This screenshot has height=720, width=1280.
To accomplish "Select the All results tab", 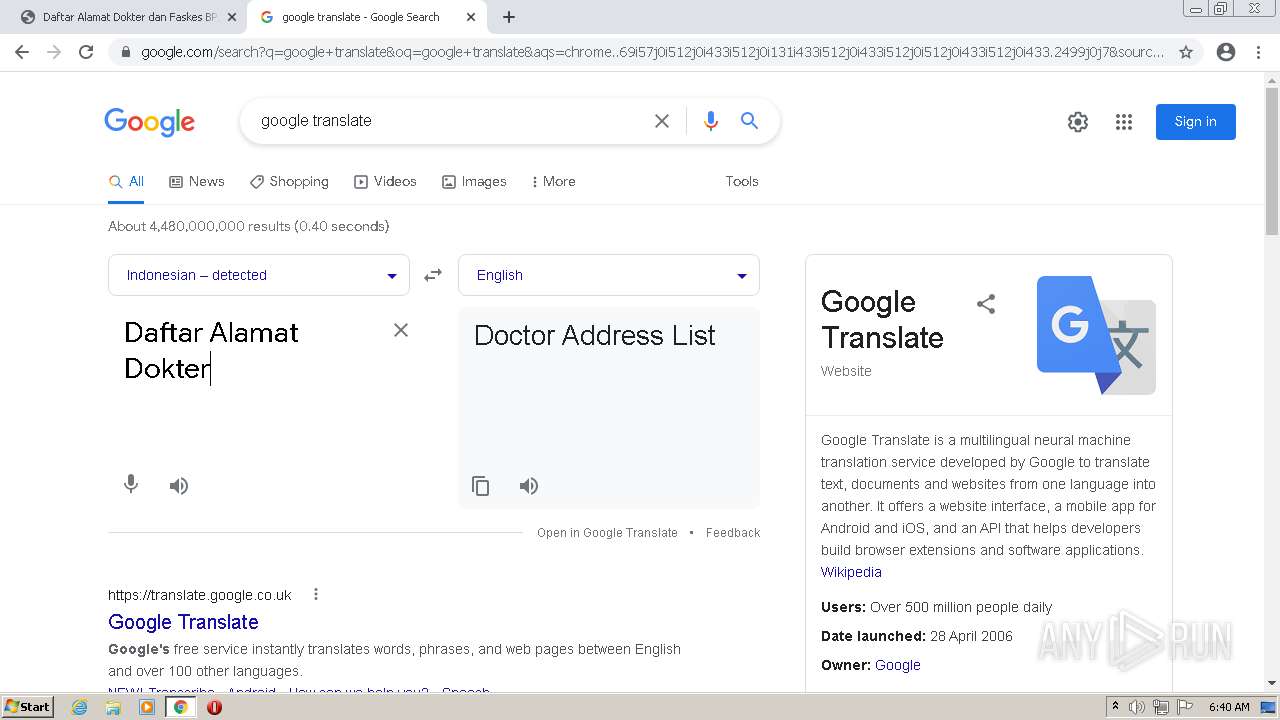I will point(126,181).
